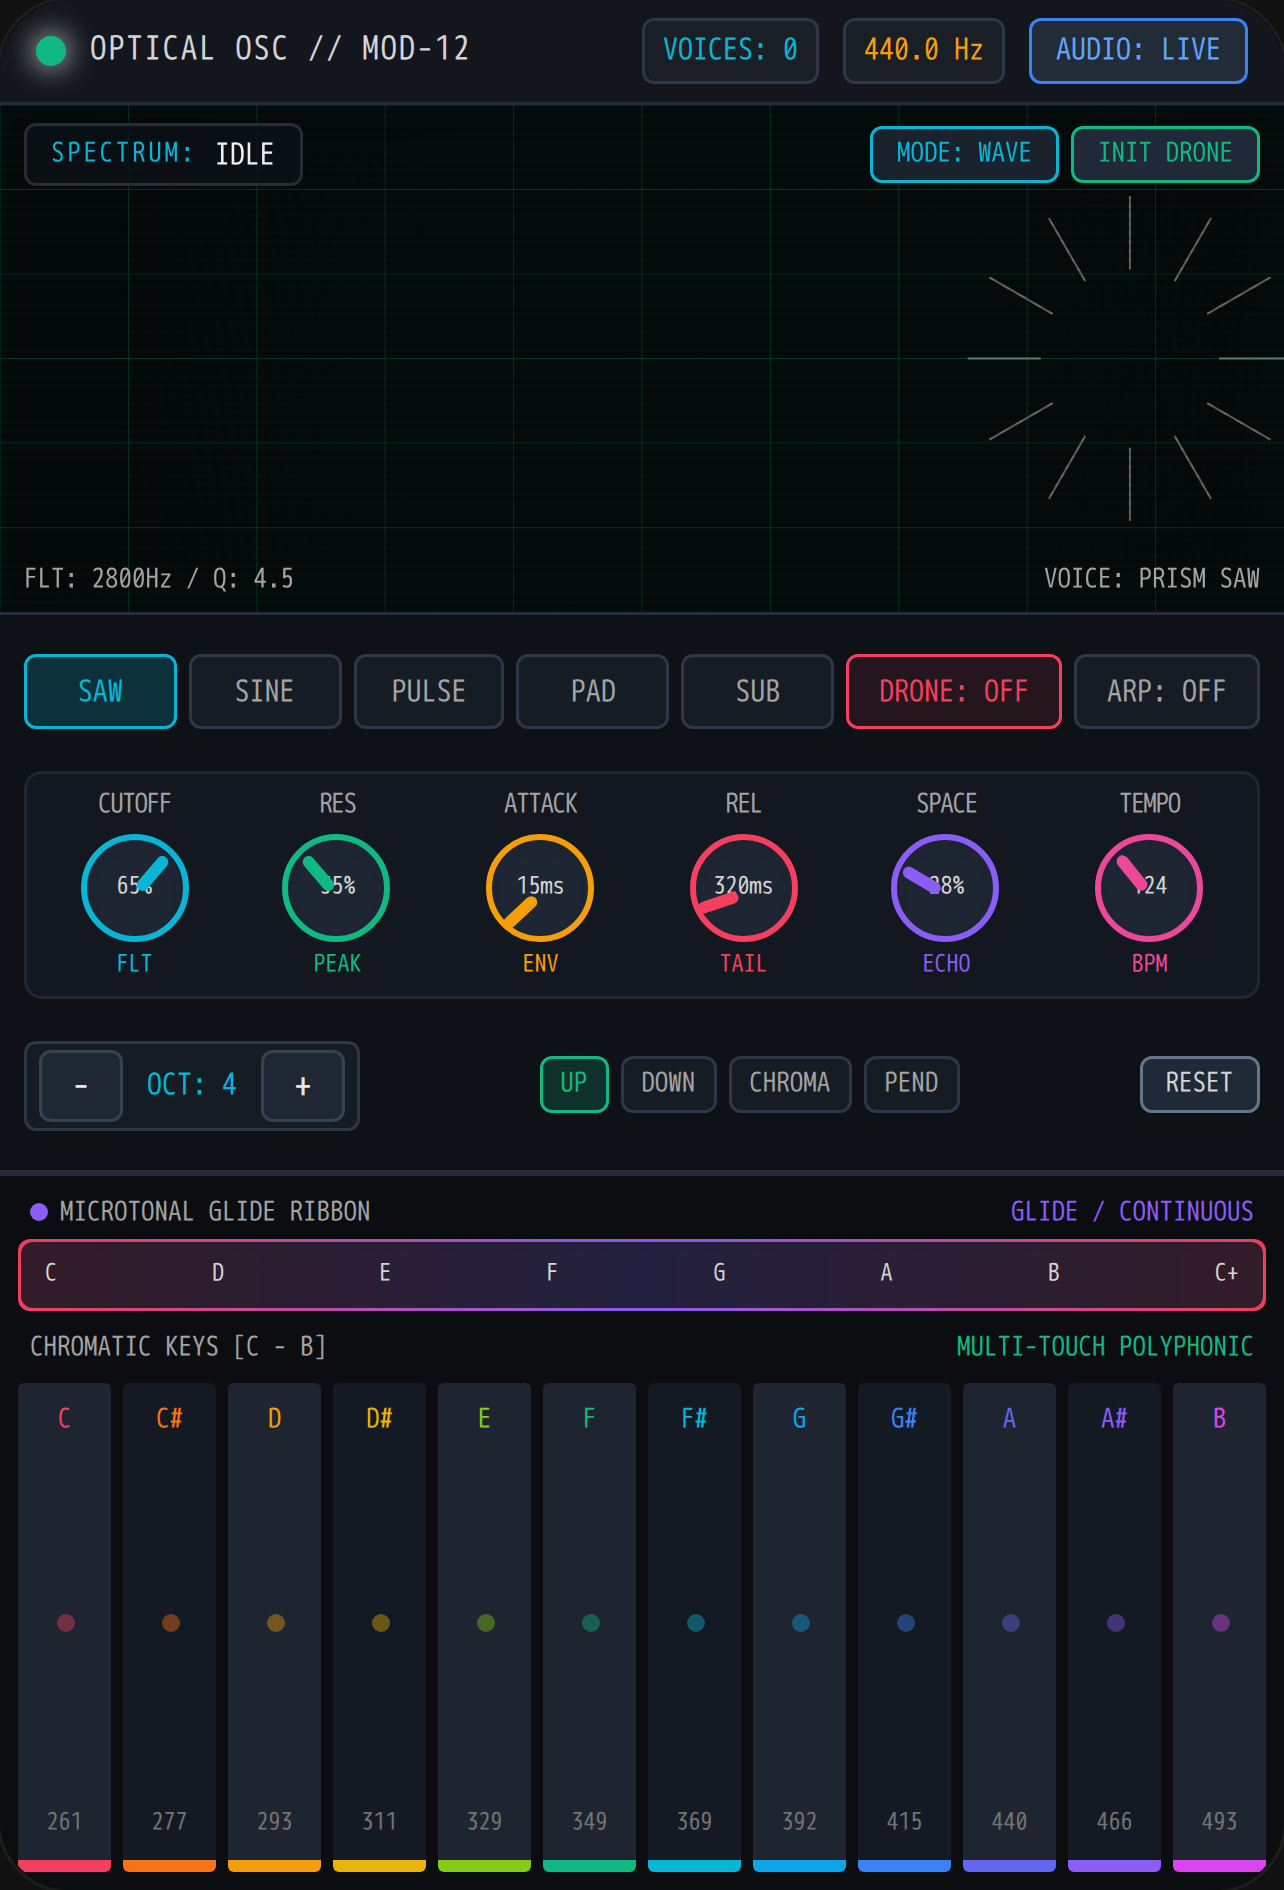The image size is (1284, 1890).
Task: Click CHROMATIC KEYS [C - B] heading
Action: (178, 1347)
